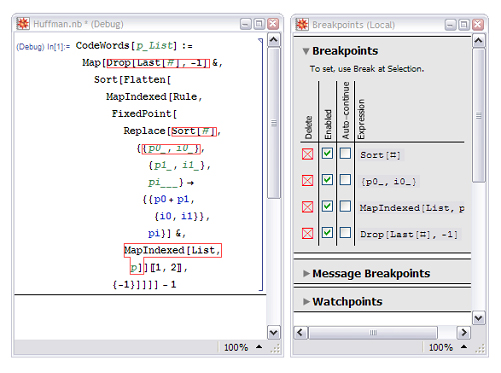
Task: Click the boxed Drop[Last[#], -1] code in Huffman.nb
Action: (158, 63)
